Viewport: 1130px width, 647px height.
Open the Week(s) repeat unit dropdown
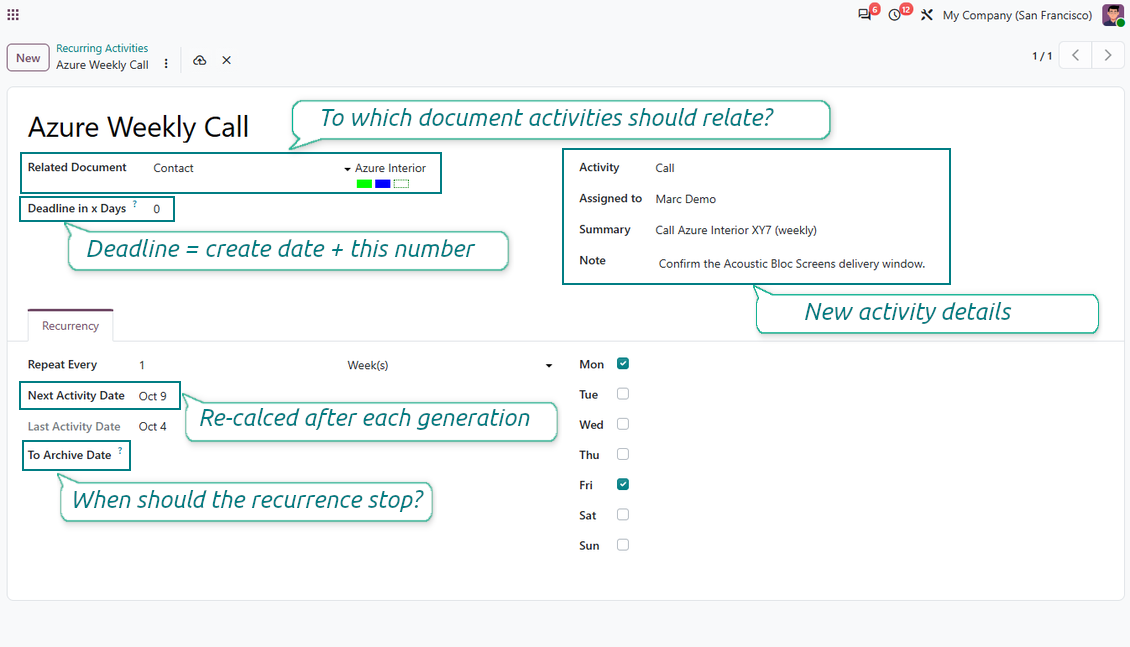pyautogui.click(x=450, y=365)
